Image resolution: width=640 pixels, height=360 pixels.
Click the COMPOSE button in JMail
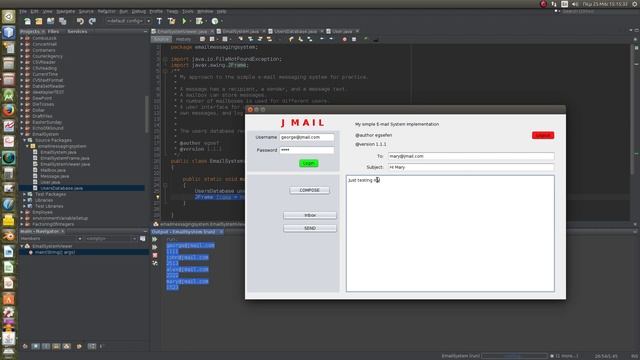309,190
